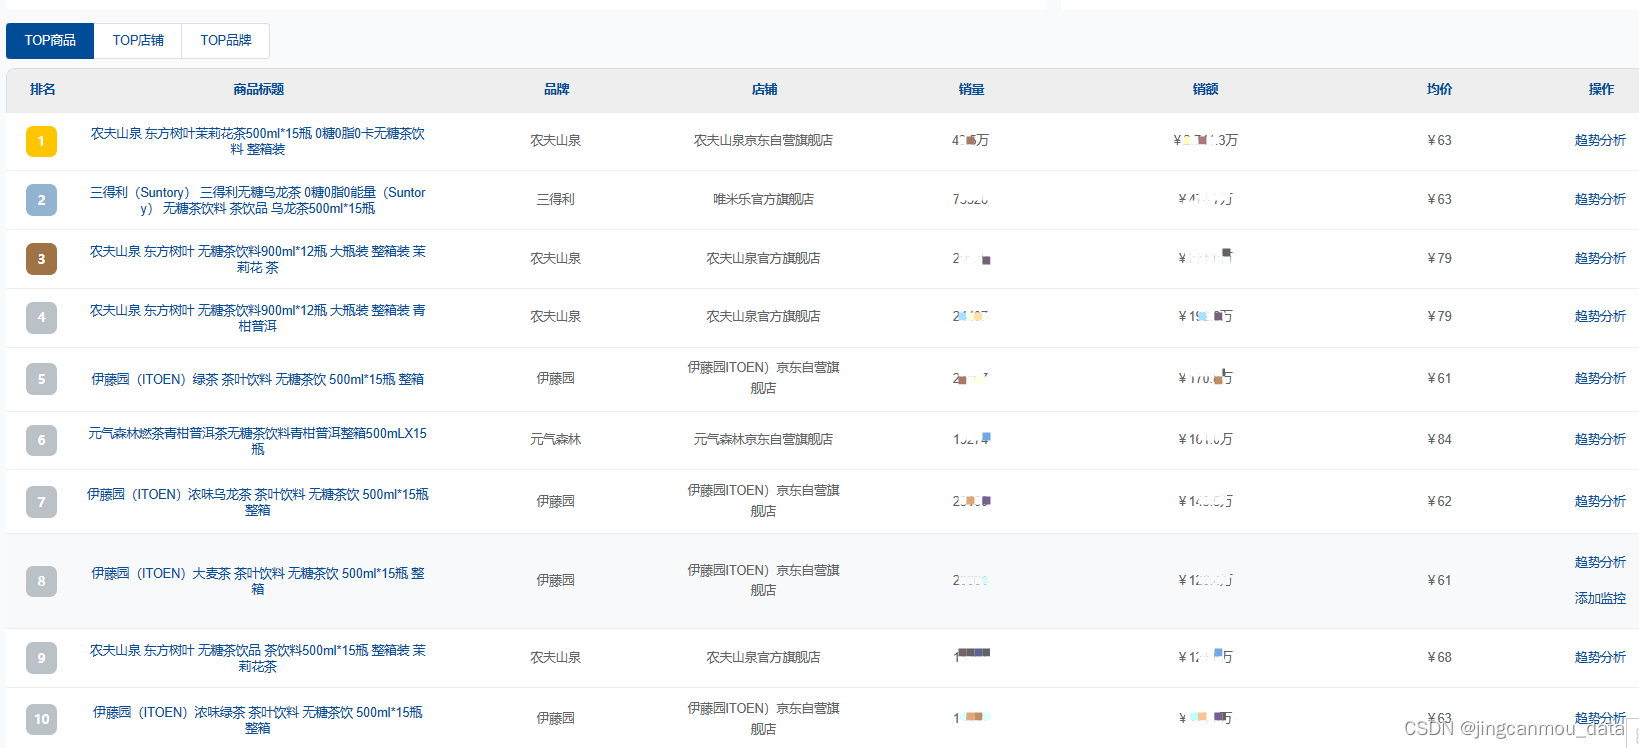
Task: Click the rank 7 badge
Action: (x=41, y=502)
